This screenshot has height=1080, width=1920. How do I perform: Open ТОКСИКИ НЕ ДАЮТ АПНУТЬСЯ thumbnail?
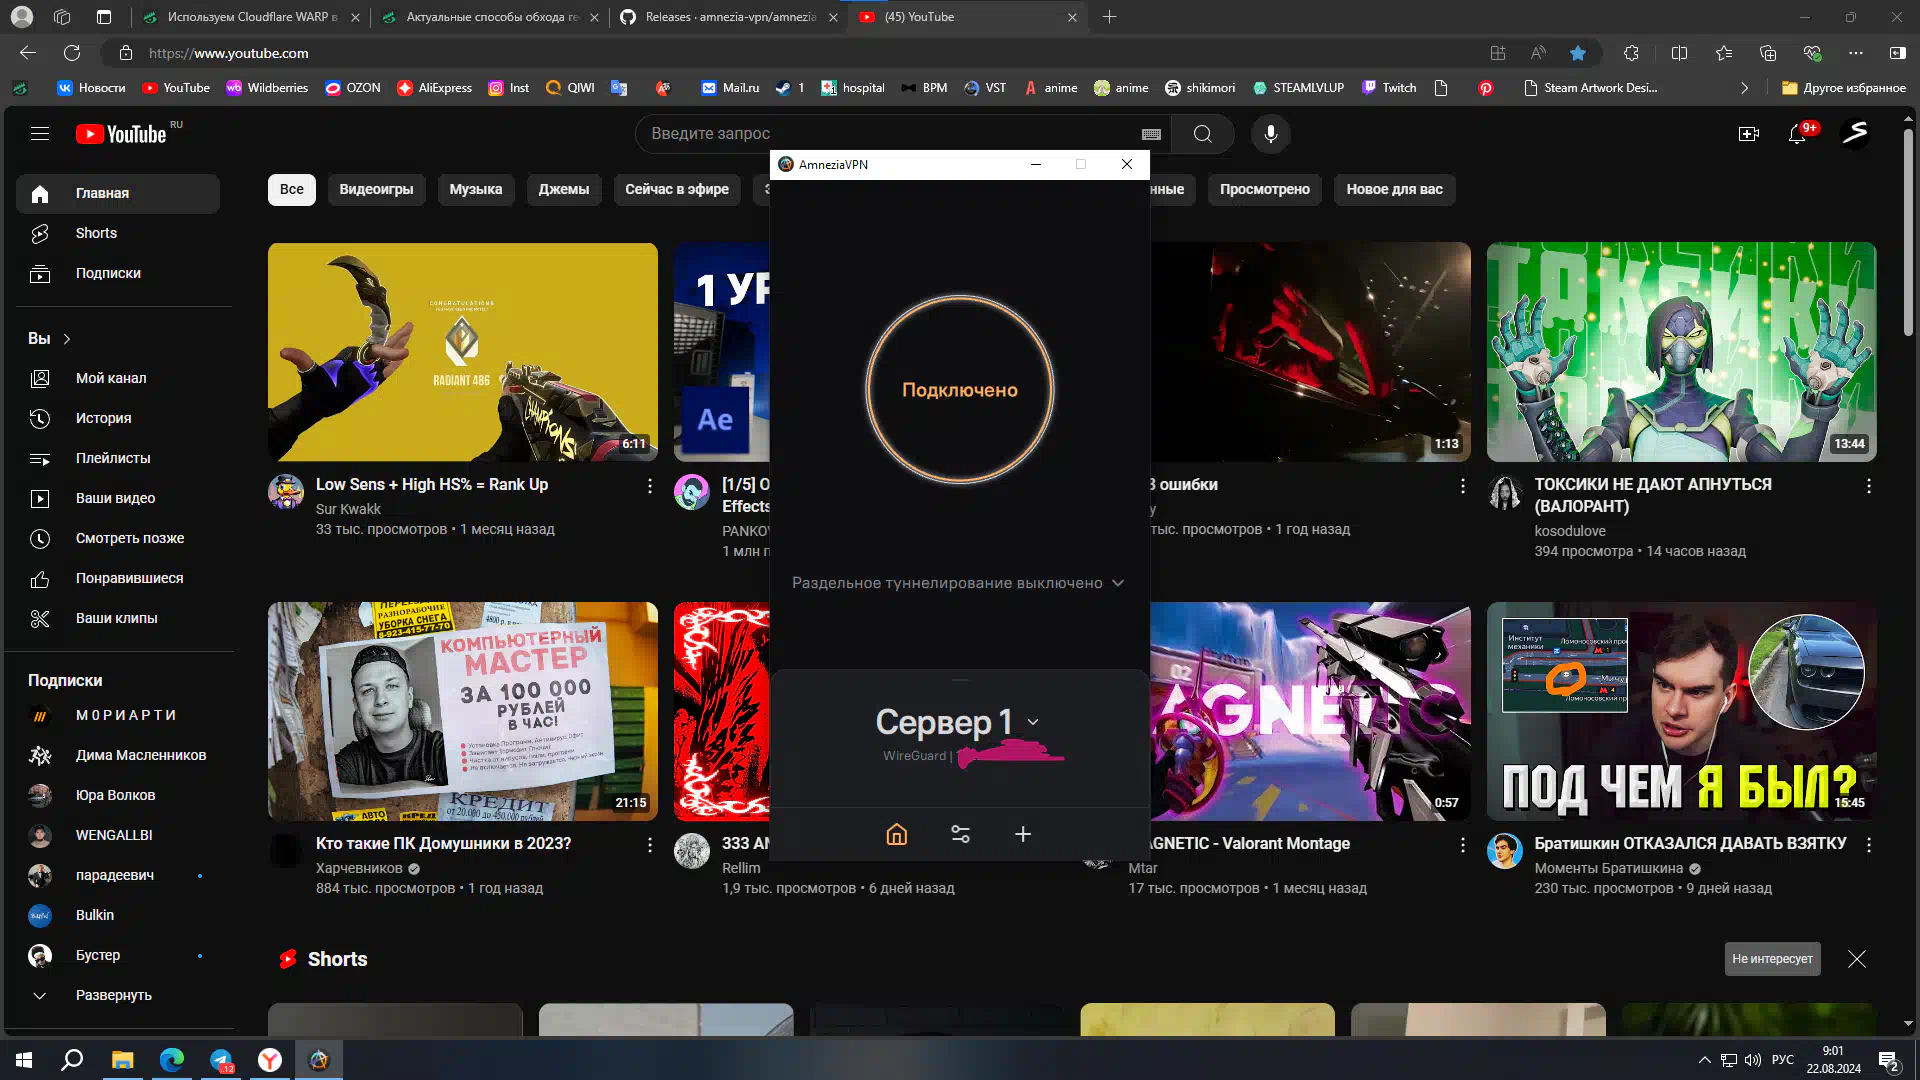pyautogui.click(x=1681, y=352)
